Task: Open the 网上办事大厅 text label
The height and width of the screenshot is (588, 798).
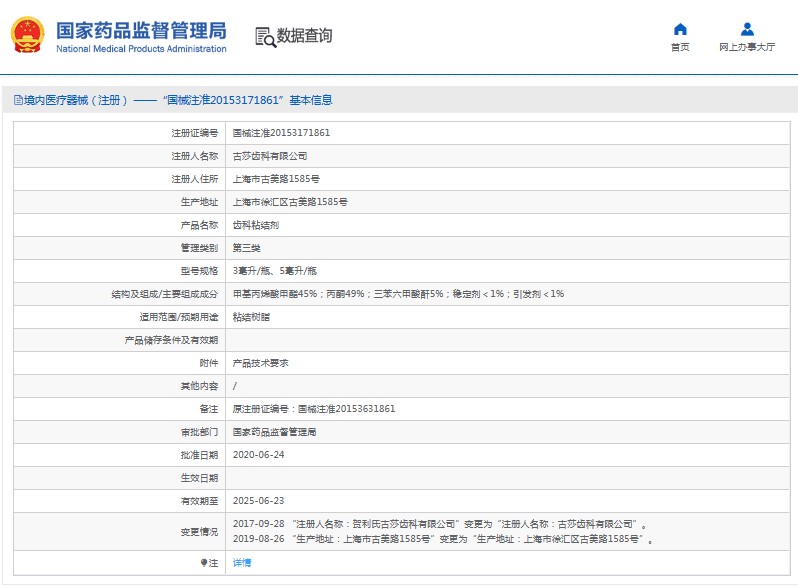Action: pyautogui.click(x=746, y=47)
